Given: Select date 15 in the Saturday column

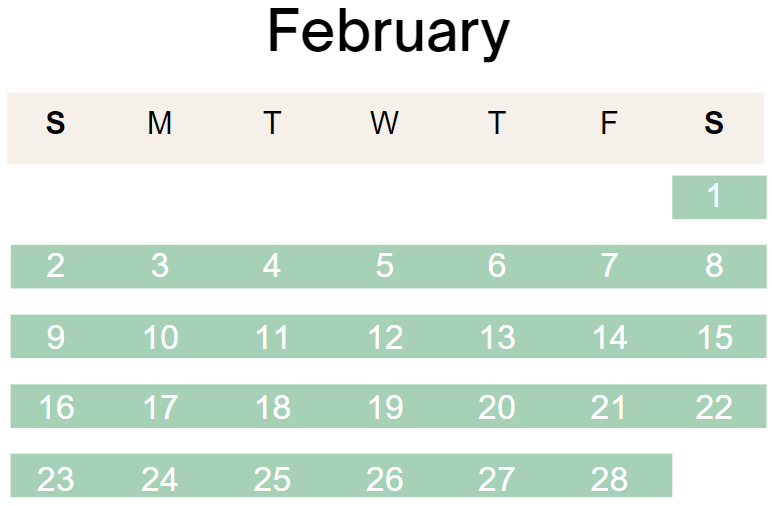Looking at the screenshot, I should tap(715, 338).
